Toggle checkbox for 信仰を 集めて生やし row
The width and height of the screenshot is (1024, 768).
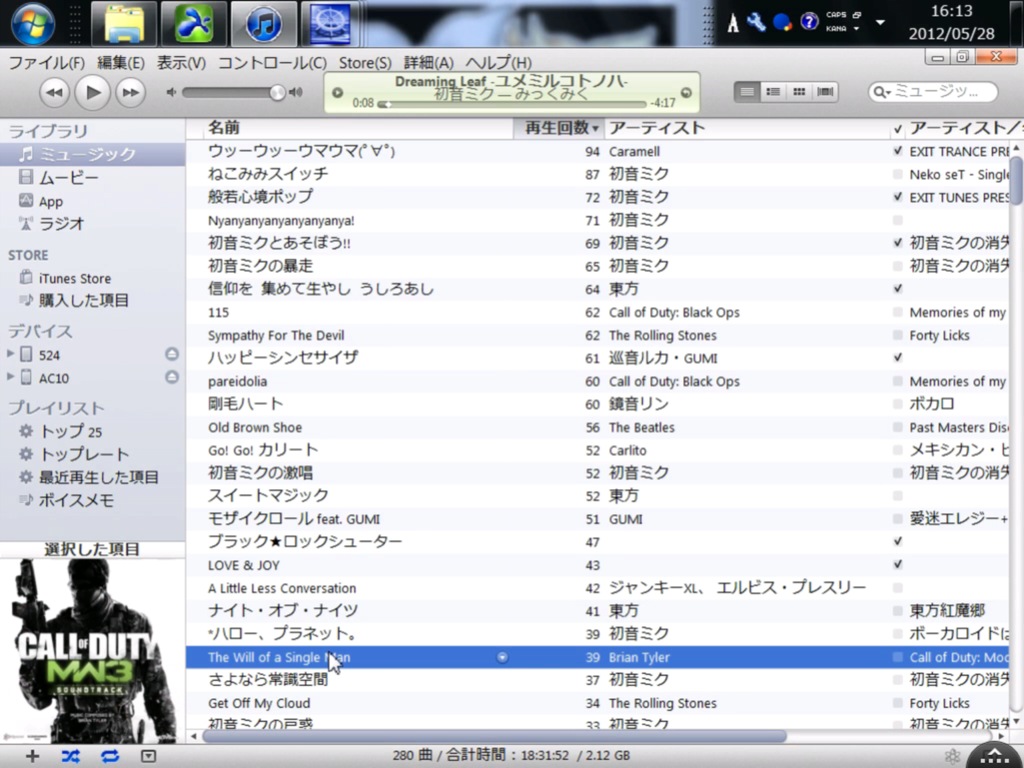tap(898, 289)
